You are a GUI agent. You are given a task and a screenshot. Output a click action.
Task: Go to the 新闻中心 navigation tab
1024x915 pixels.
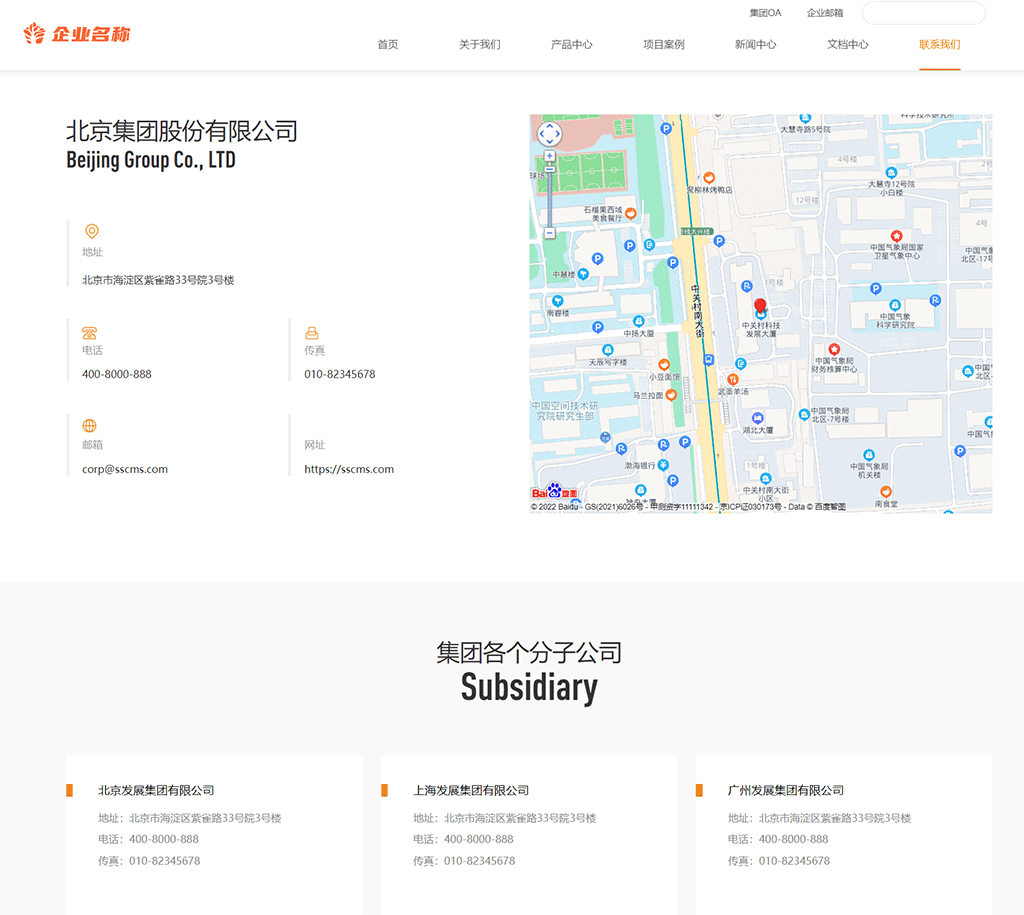click(756, 45)
